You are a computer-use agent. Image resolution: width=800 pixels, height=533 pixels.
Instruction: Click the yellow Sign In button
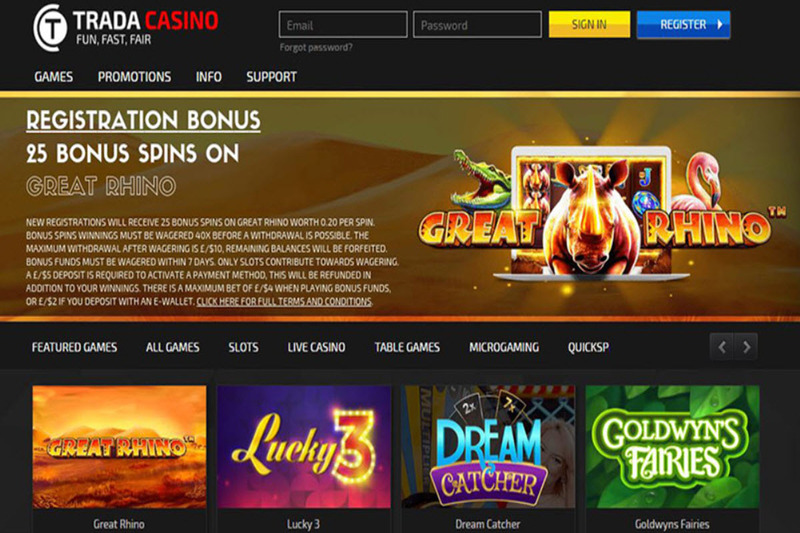[589, 24]
